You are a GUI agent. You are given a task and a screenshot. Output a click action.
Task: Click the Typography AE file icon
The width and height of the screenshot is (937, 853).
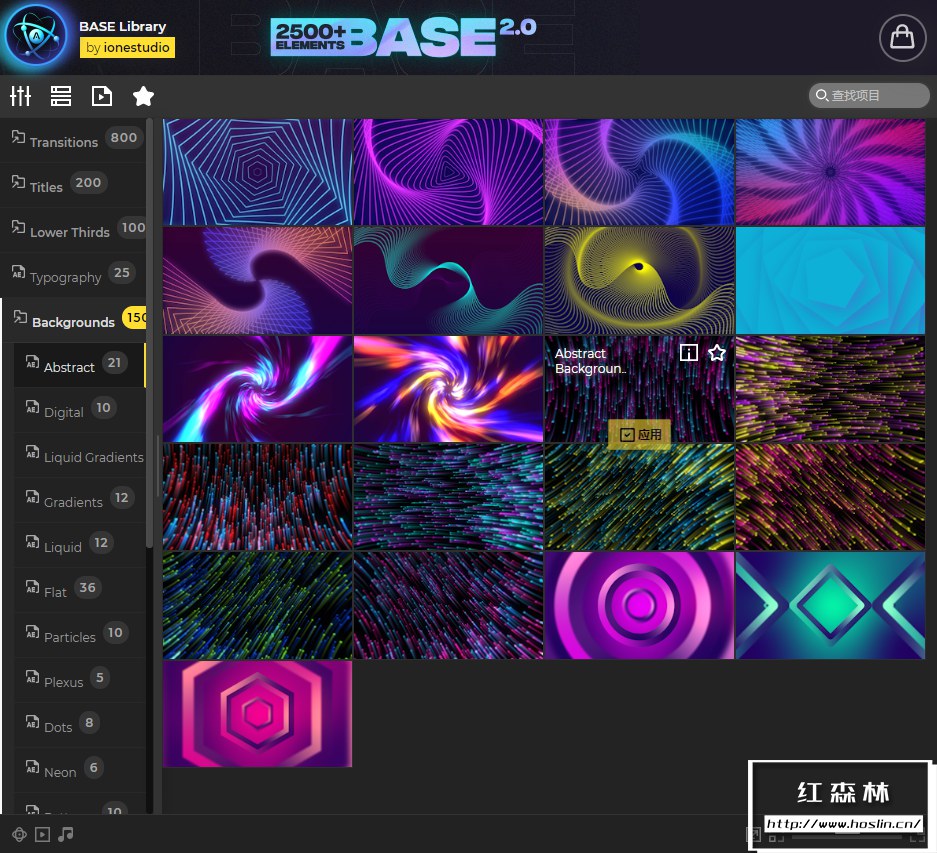point(19,272)
